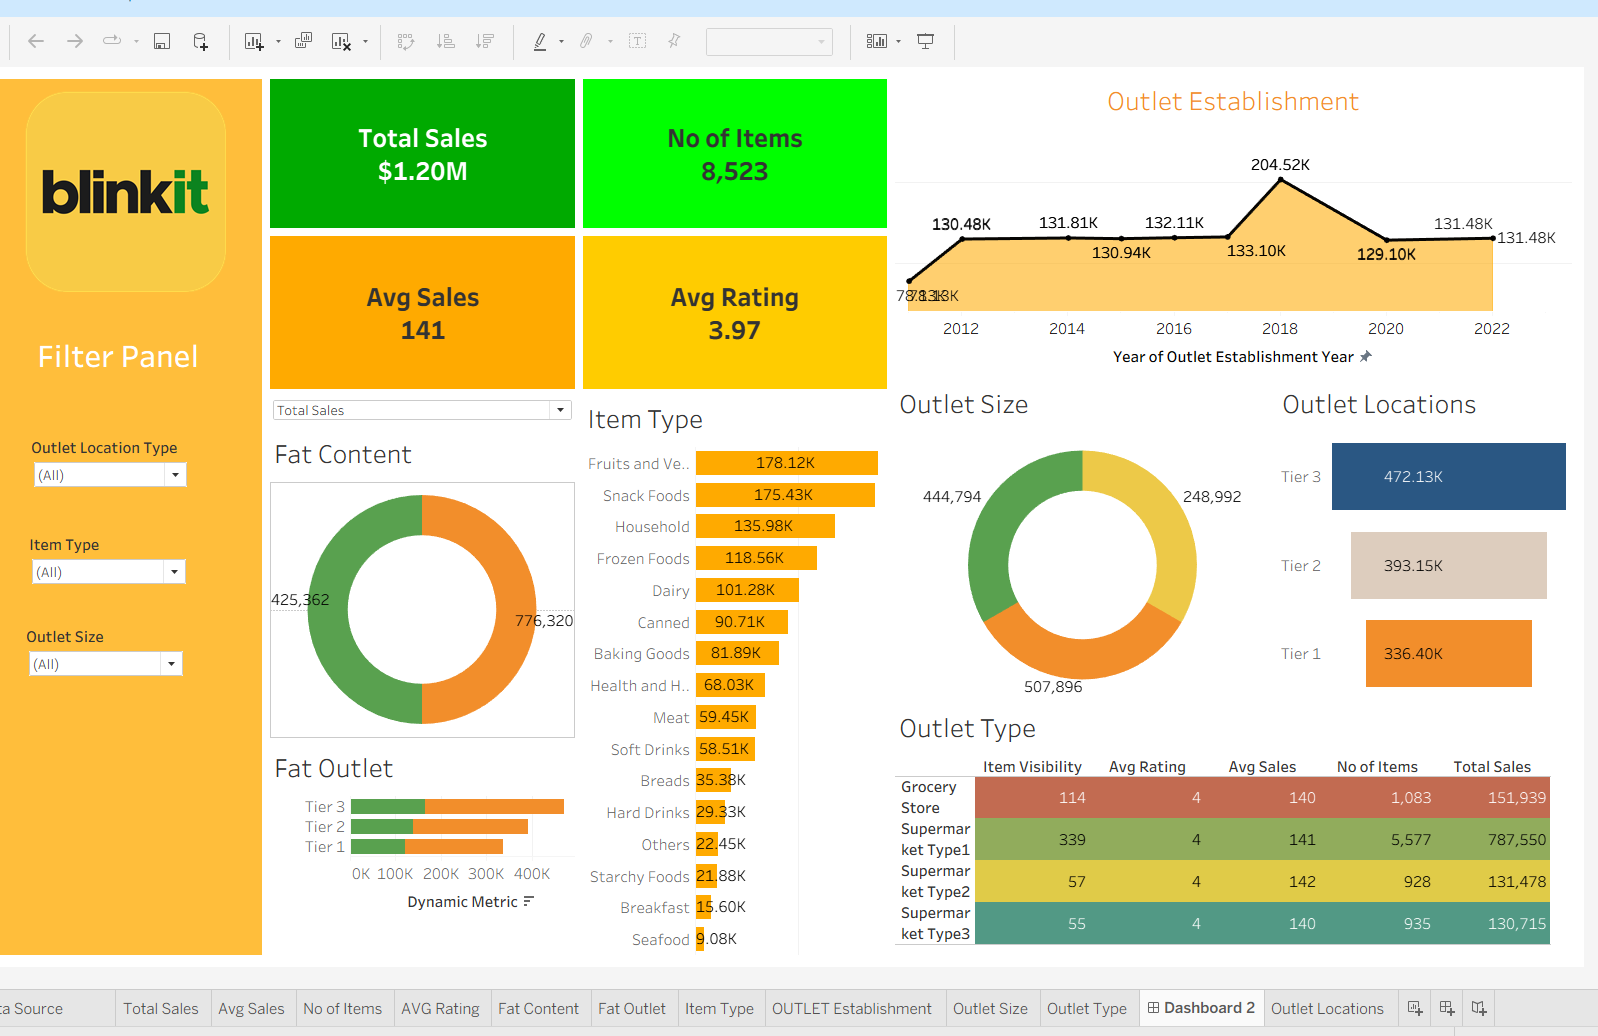
Task: Click the Swap rows and columns icon
Action: [x=406, y=41]
